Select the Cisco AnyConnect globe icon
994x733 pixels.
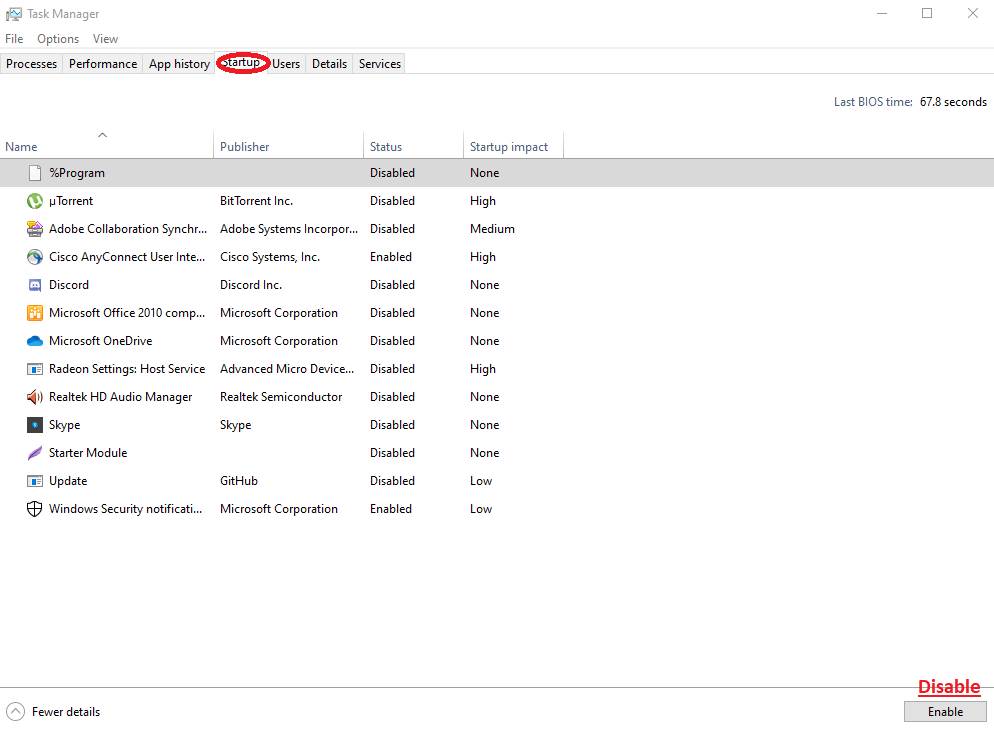[x=35, y=257]
